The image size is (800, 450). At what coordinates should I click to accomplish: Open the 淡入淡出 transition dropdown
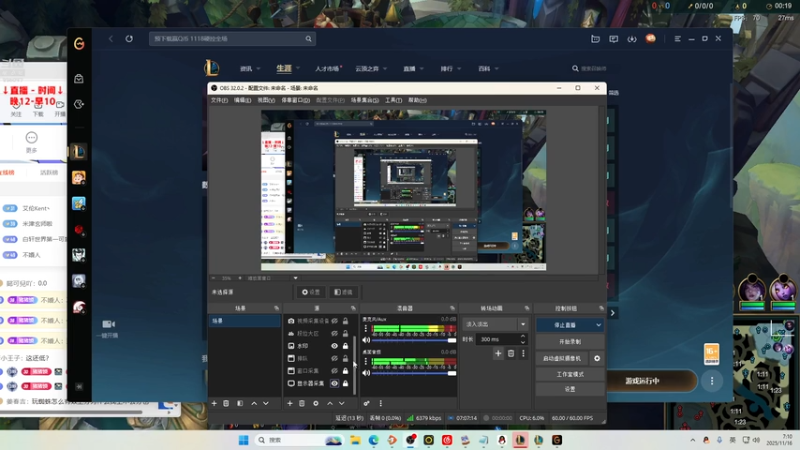[x=495, y=325]
